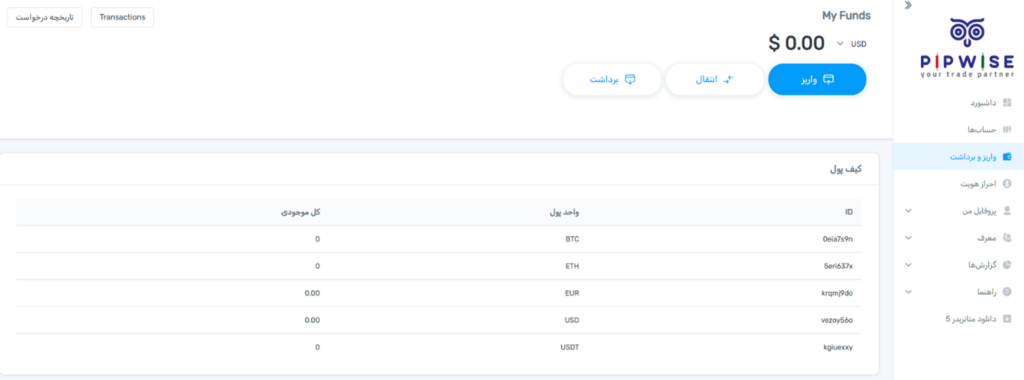Click the کیف پول wallet panel title
1024x380 pixels.
pos(845,169)
